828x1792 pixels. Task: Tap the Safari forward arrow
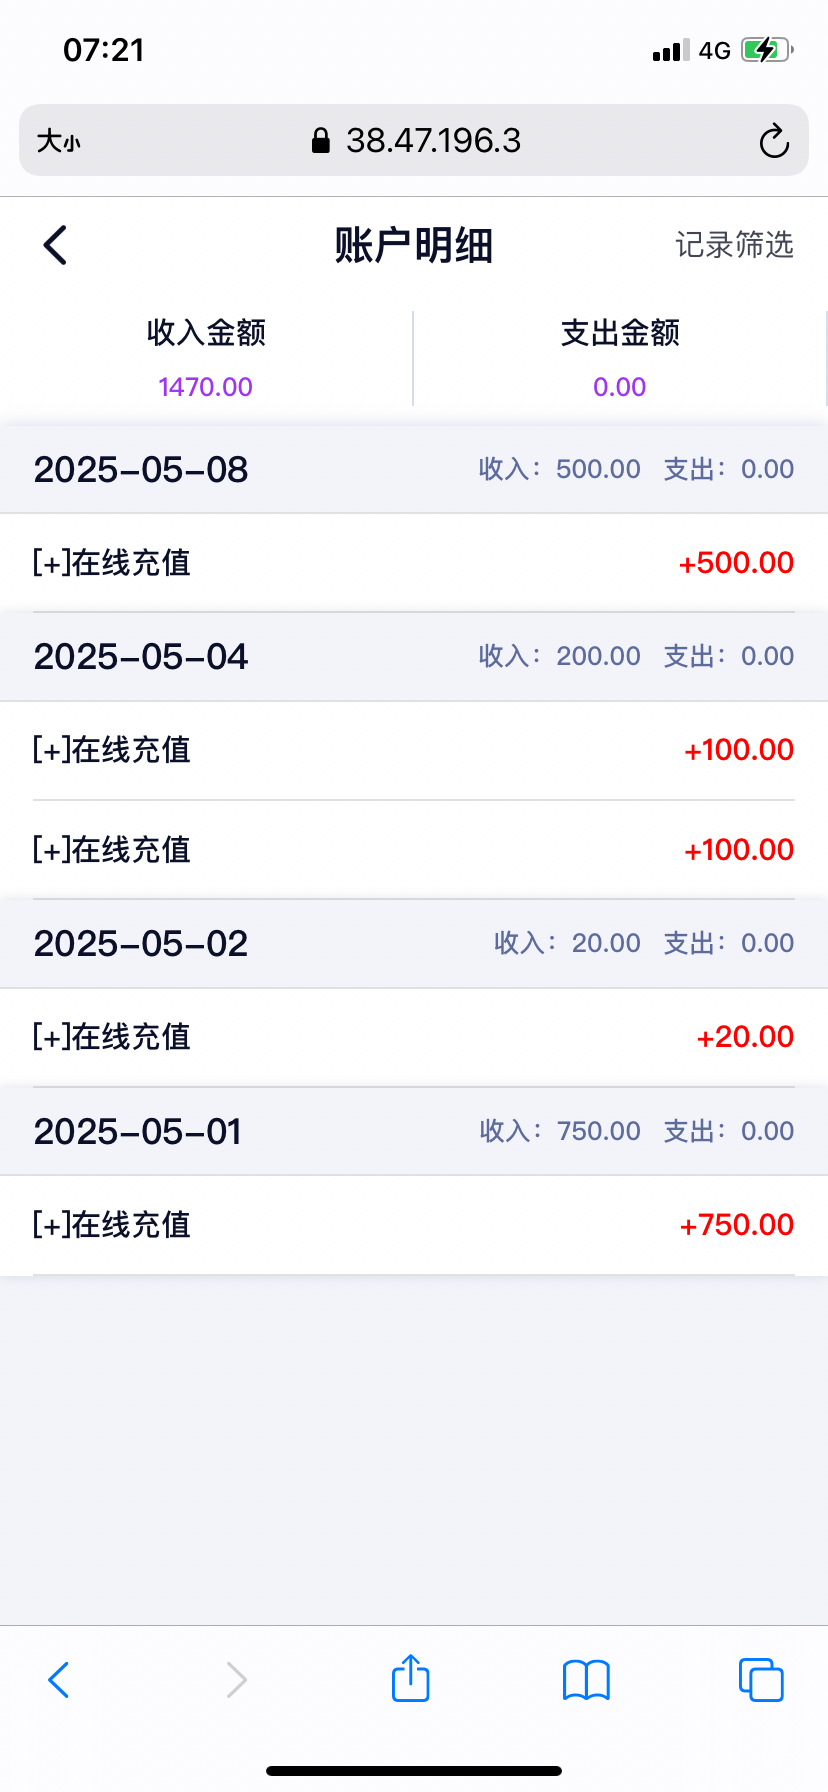tap(236, 1680)
